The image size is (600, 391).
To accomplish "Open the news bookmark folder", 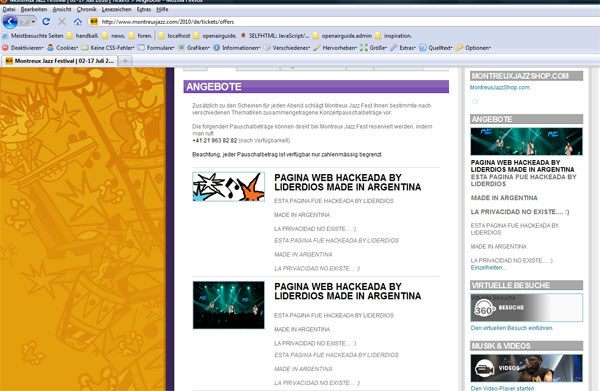I will tap(114, 36).
